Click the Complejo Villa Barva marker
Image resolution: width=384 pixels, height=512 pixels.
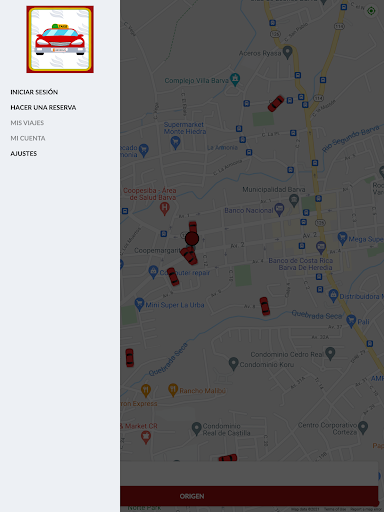pos(235,79)
